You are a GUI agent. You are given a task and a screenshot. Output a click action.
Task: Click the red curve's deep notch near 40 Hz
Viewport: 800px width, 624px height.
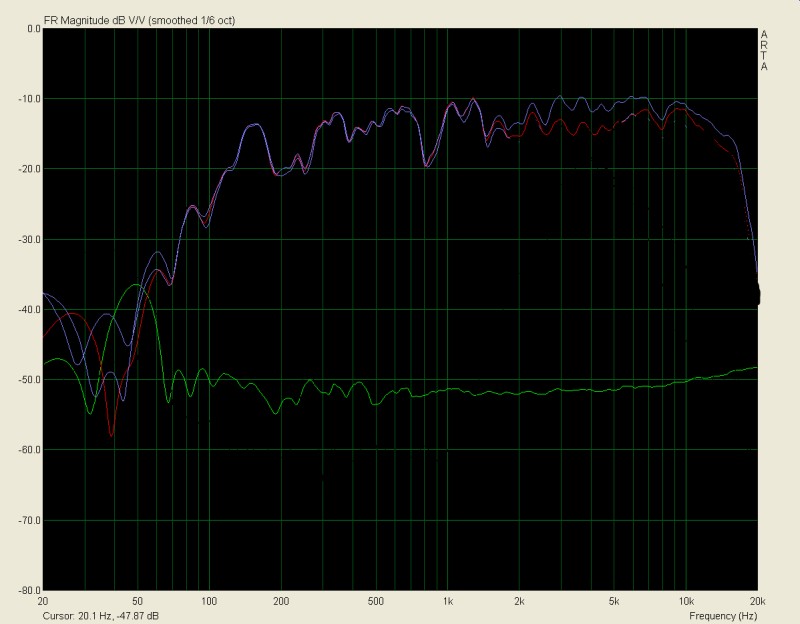(111, 435)
